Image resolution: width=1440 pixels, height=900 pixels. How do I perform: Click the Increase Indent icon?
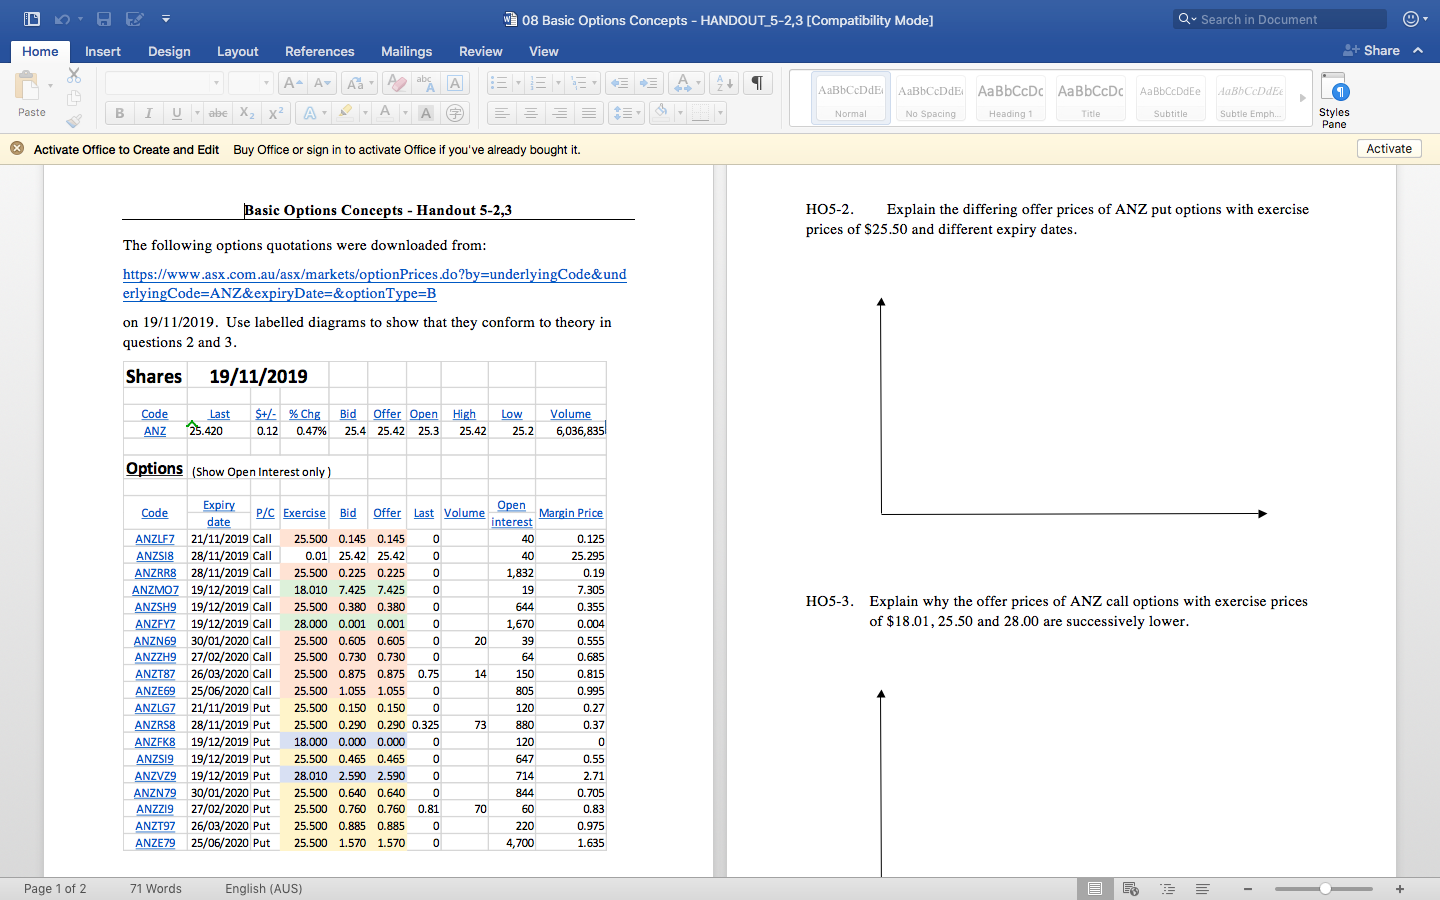(648, 83)
